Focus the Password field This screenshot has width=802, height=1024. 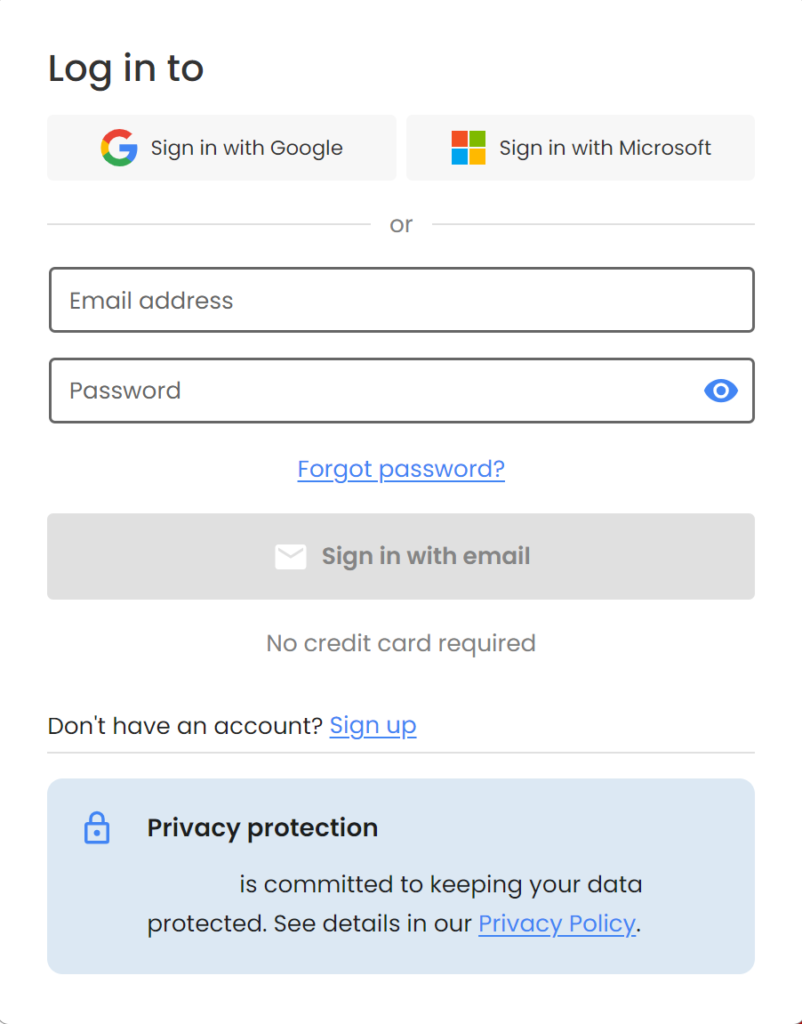point(370,391)
